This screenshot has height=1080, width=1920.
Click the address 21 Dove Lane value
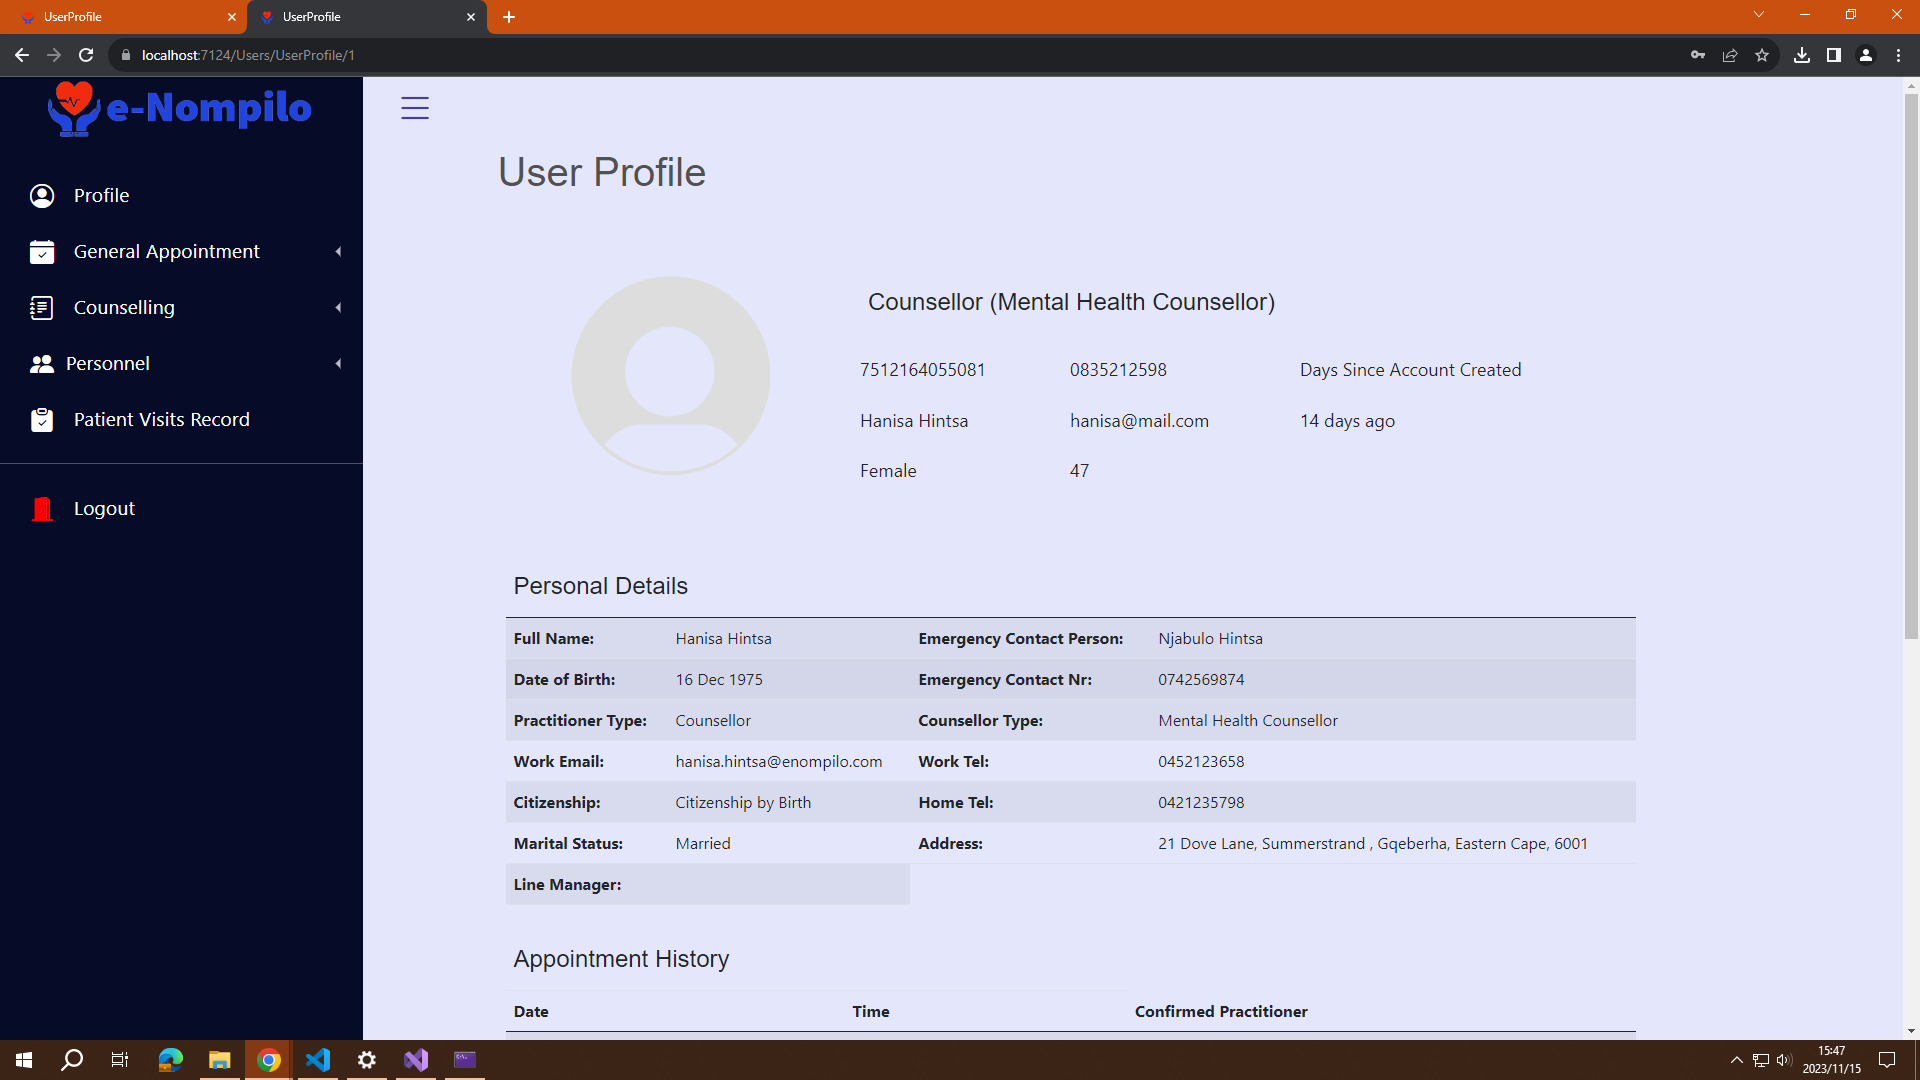pos(1373,844)
